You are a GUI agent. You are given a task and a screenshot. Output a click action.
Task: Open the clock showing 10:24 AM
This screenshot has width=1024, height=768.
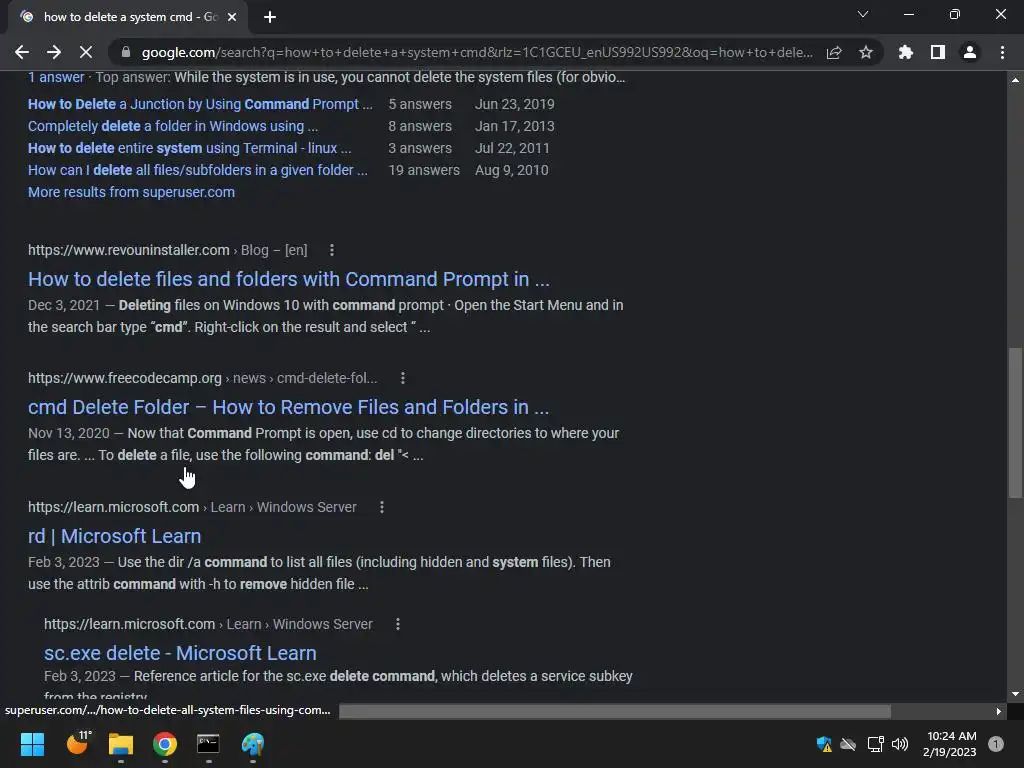coord(951,744)
